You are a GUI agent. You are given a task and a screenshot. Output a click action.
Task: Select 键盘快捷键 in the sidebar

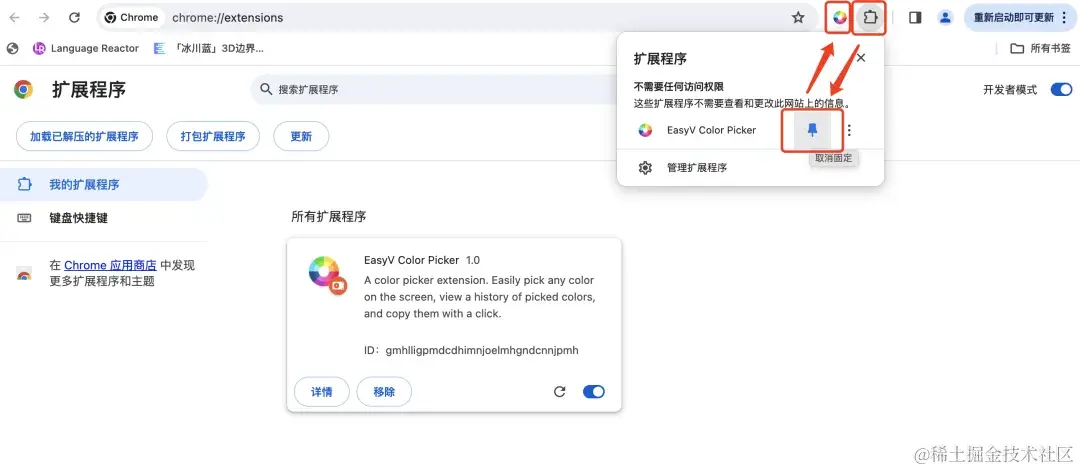(x=103, y=218)
